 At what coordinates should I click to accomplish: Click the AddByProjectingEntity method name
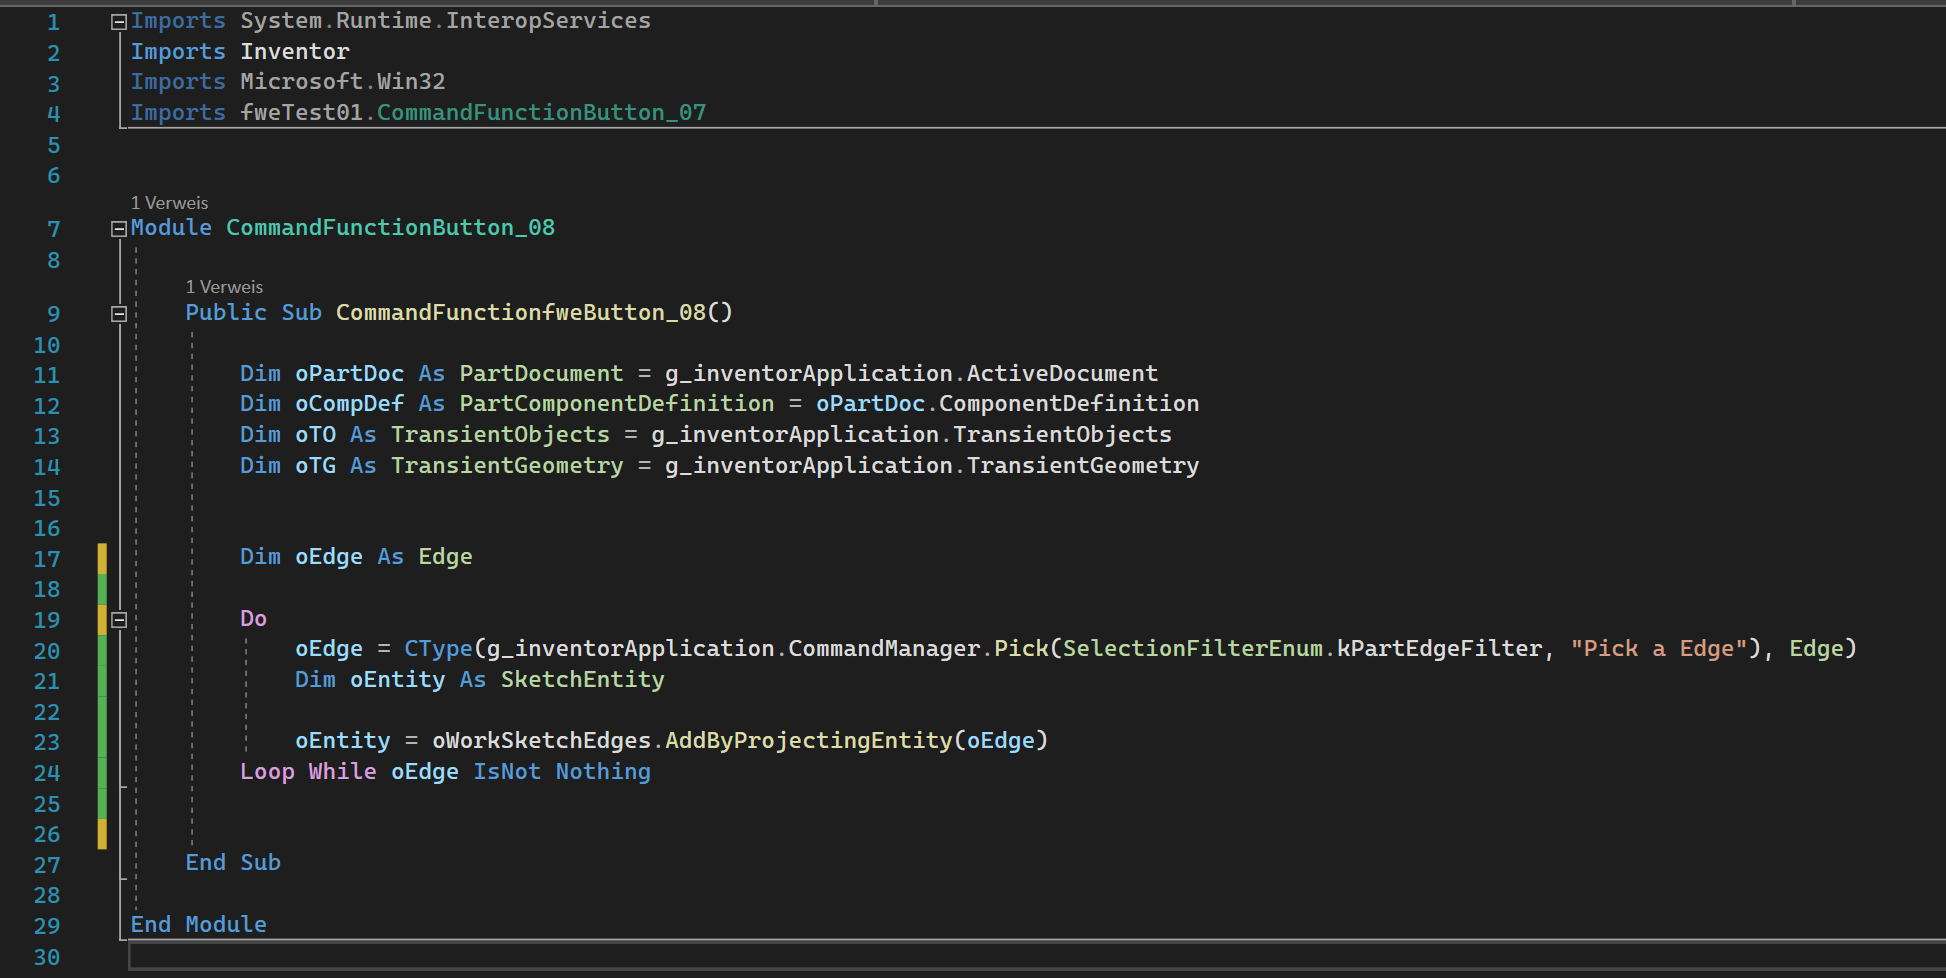808,741
